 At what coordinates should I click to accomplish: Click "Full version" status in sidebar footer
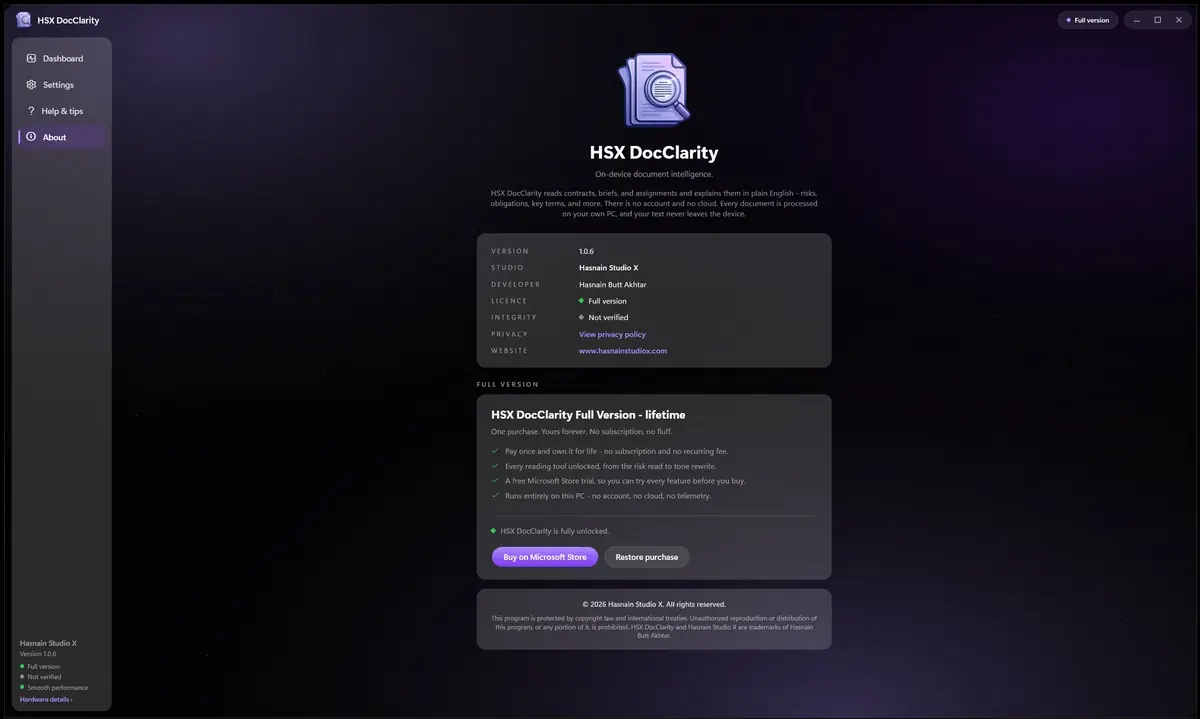[43, 666]
